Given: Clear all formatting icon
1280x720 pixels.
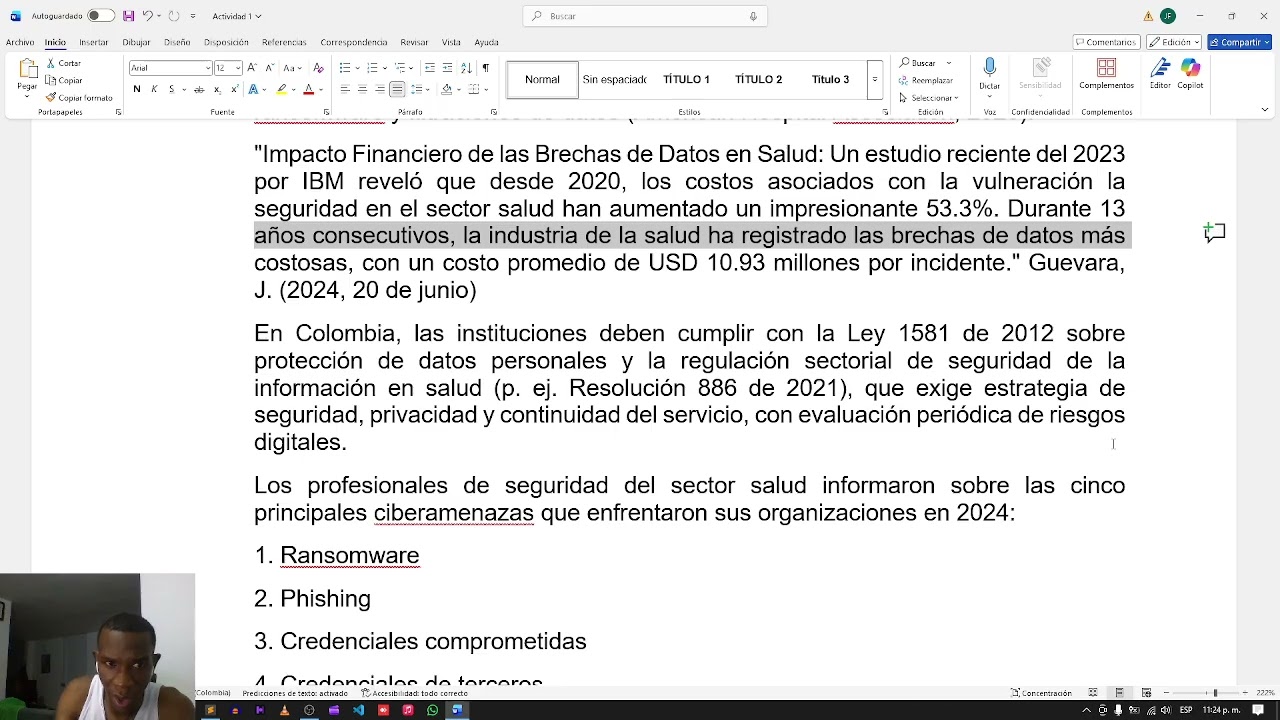Looking at the screenshot, I should pos(318,68).
